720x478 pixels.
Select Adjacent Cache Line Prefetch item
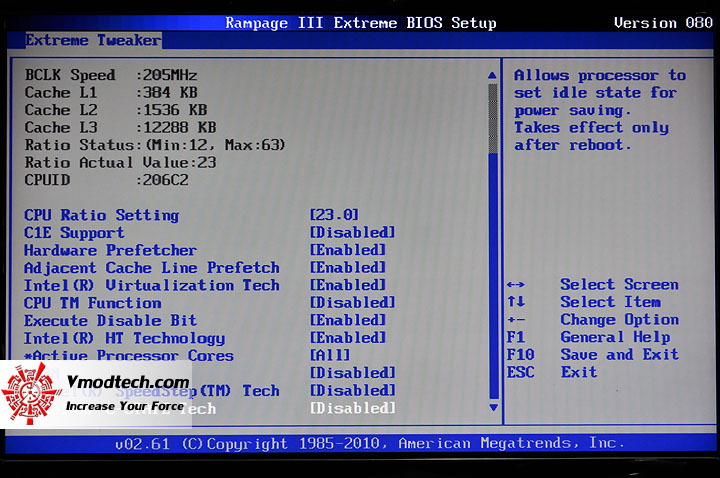(x=152, y=268)
